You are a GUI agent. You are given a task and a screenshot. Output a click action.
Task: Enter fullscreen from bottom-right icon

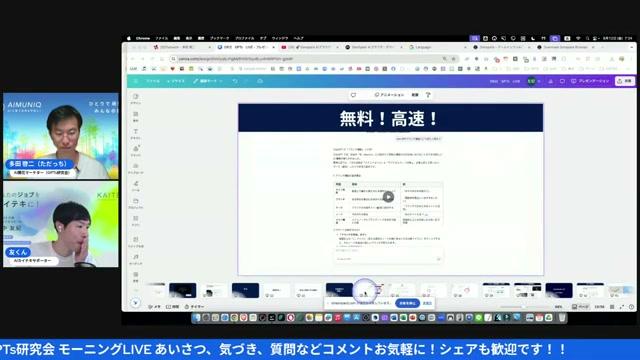622,307
